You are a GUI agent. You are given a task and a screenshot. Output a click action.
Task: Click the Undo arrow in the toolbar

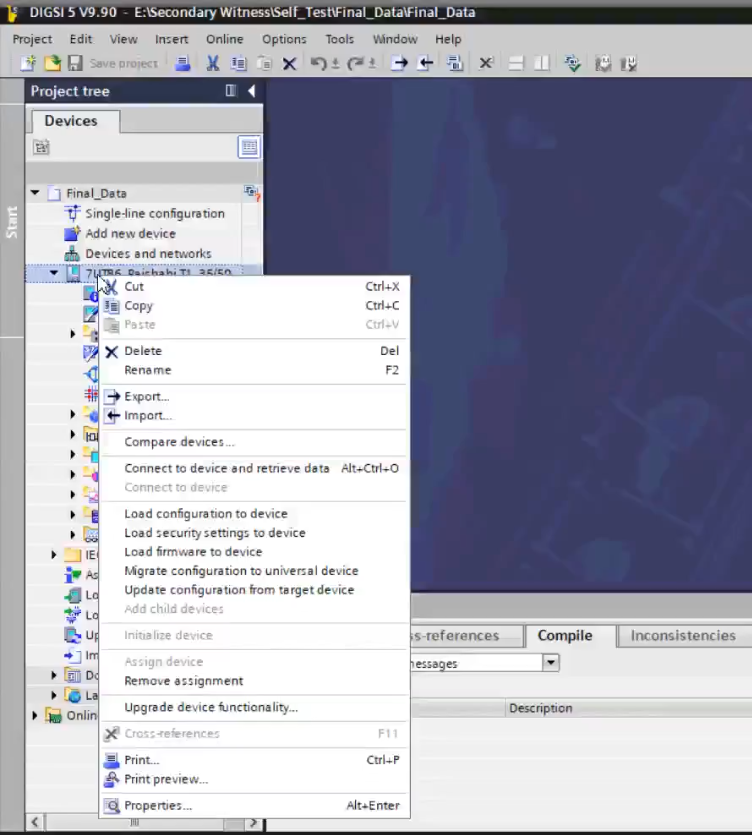(x=318, y=63)
